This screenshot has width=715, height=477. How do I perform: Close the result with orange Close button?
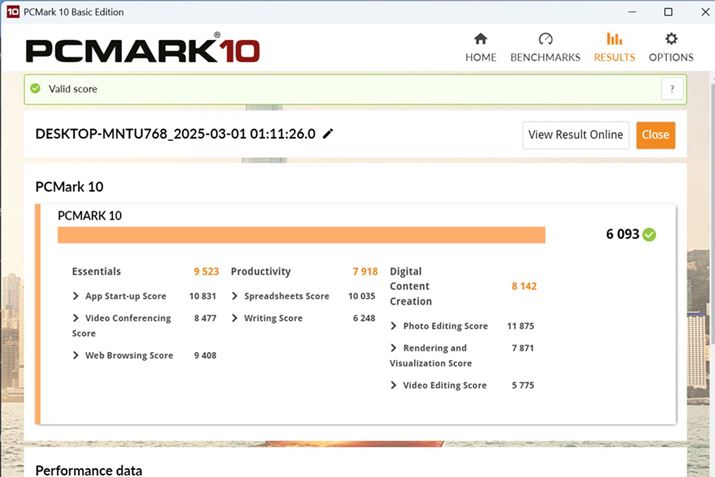[655, 135]
